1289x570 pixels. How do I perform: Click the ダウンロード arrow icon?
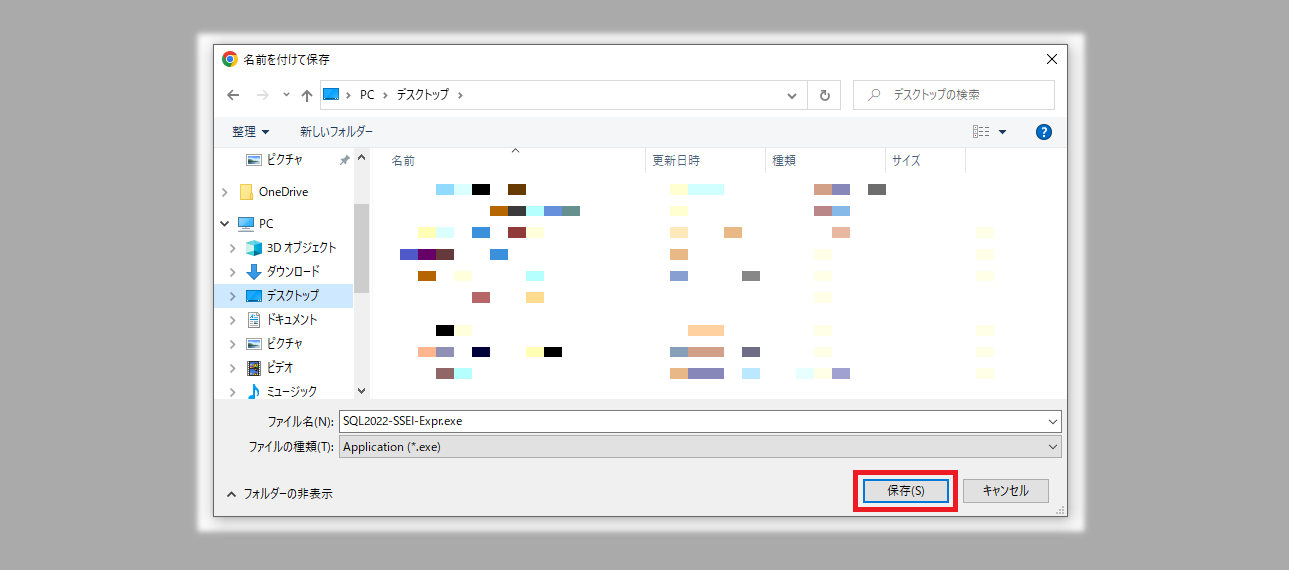pos(254,272)
